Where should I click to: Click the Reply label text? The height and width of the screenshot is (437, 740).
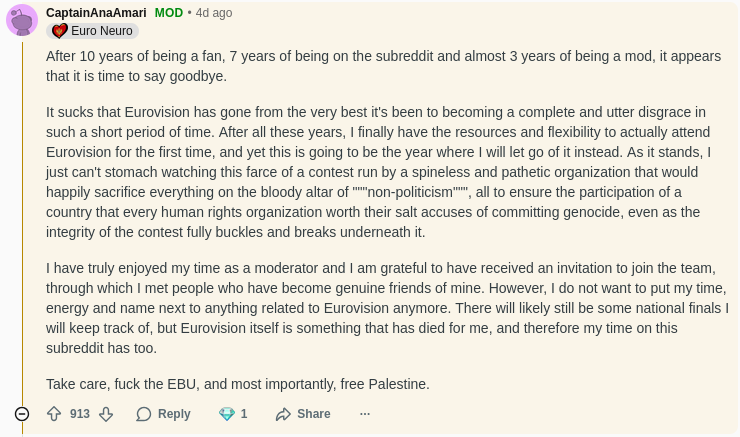[x=174, y=414]
